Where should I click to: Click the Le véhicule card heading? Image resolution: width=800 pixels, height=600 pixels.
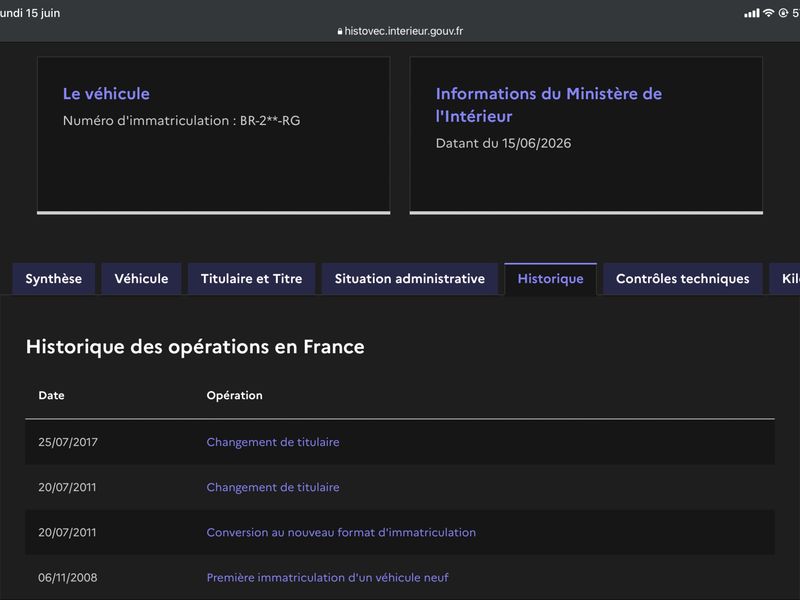[x=106, y=93]
